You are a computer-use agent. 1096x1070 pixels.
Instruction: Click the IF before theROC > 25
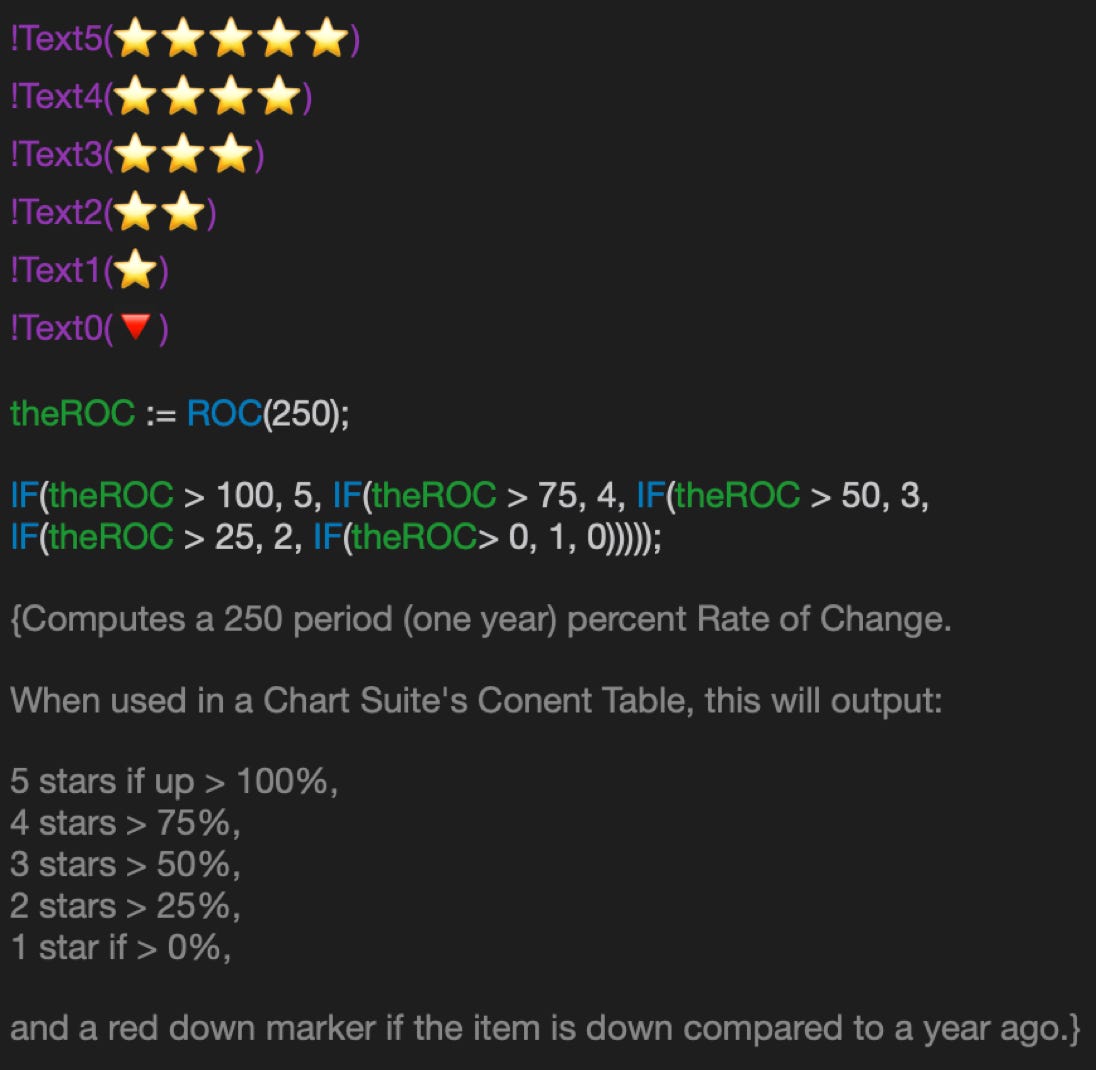pyautogui.click(x=24, y=537)
